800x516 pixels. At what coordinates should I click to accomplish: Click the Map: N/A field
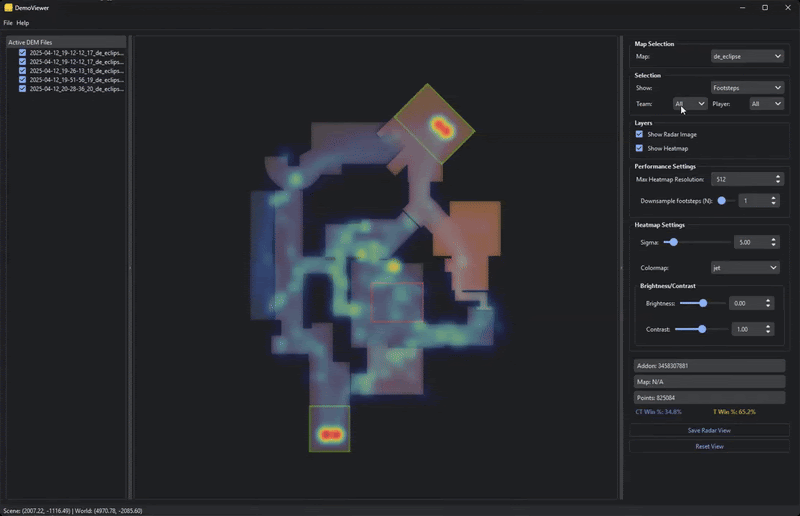pos(709,382)
